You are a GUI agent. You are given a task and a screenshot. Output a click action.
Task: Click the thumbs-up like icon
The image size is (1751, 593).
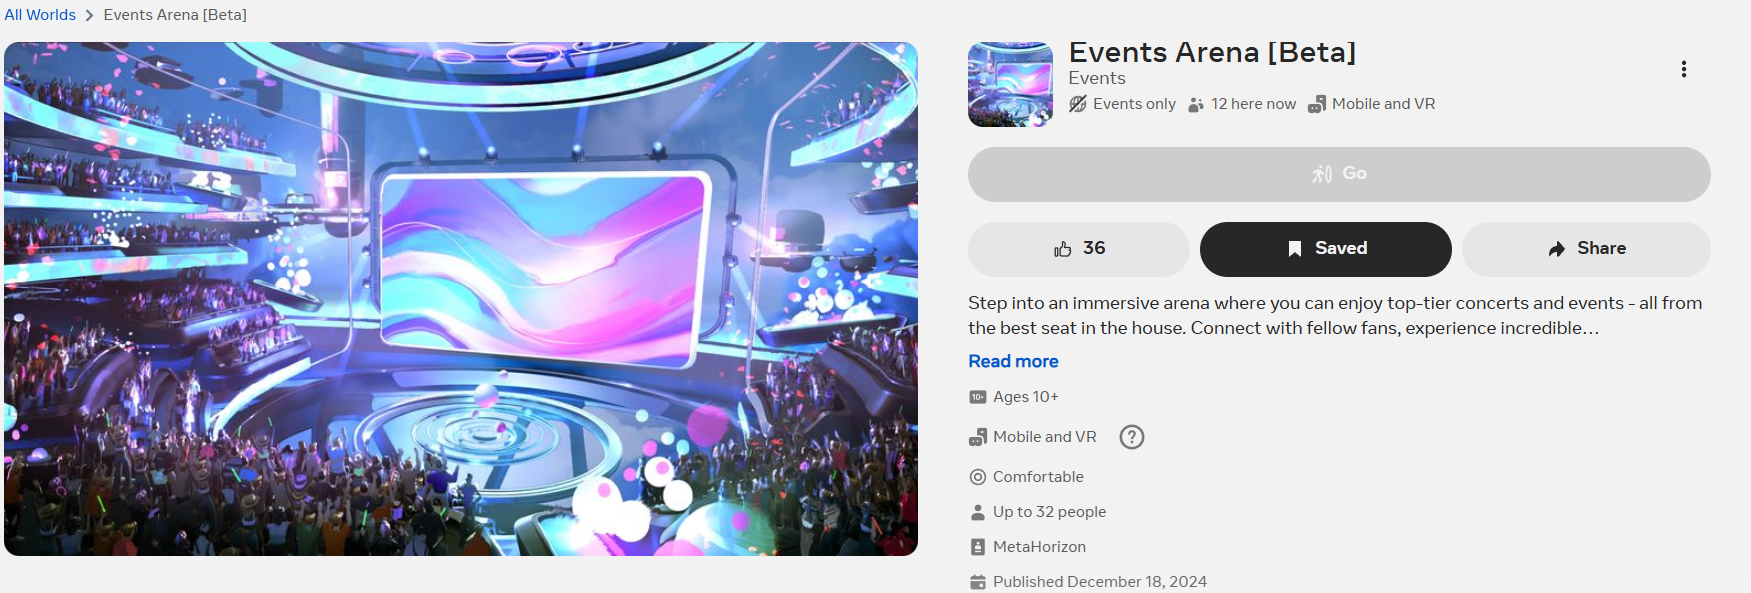(1062, 249)
